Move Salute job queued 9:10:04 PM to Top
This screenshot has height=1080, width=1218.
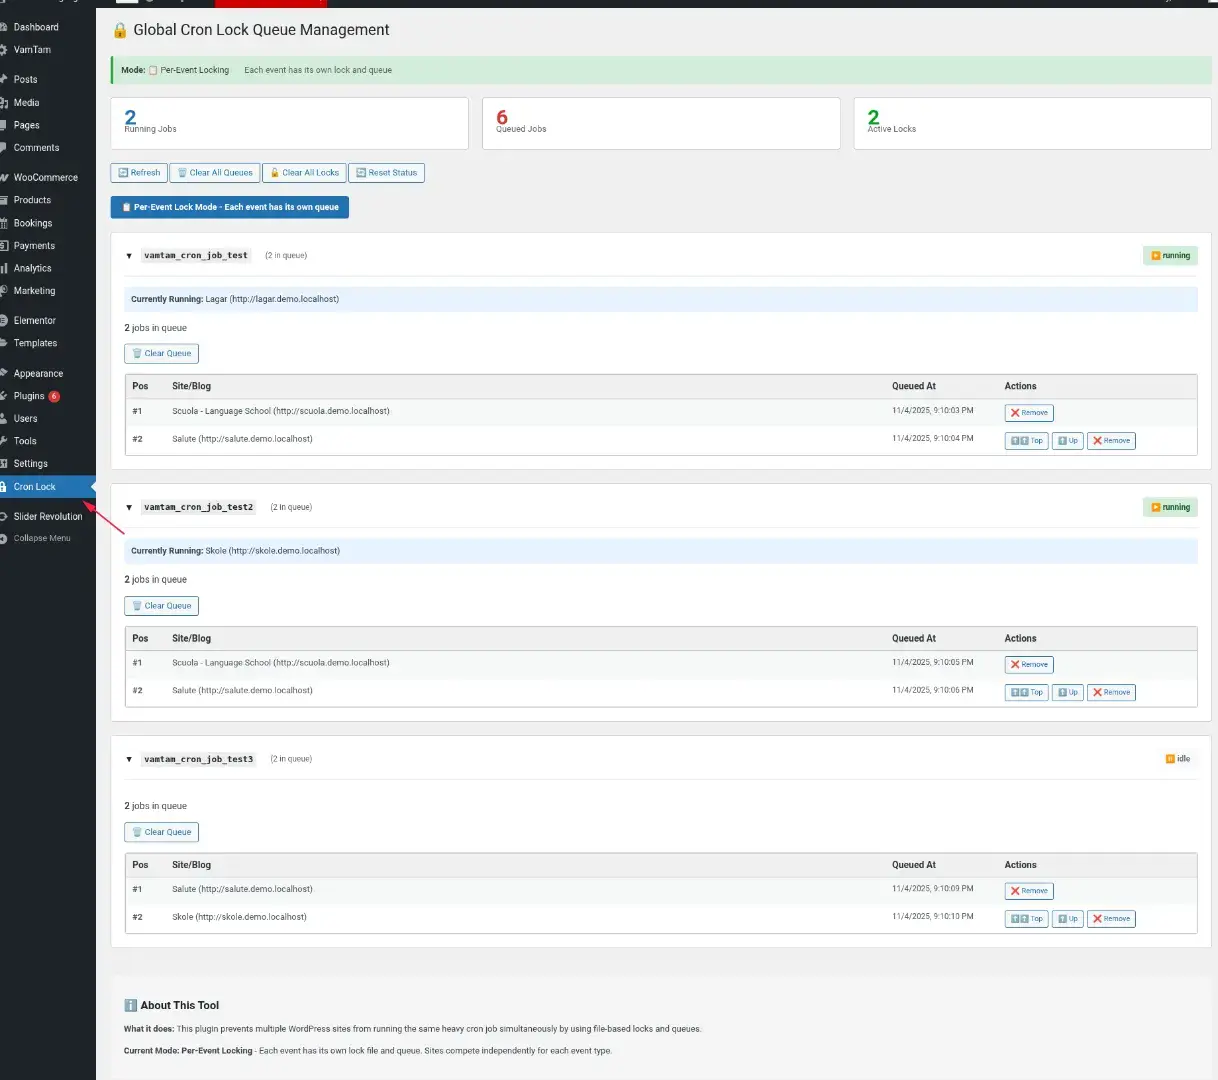[x=1026, y=441]
